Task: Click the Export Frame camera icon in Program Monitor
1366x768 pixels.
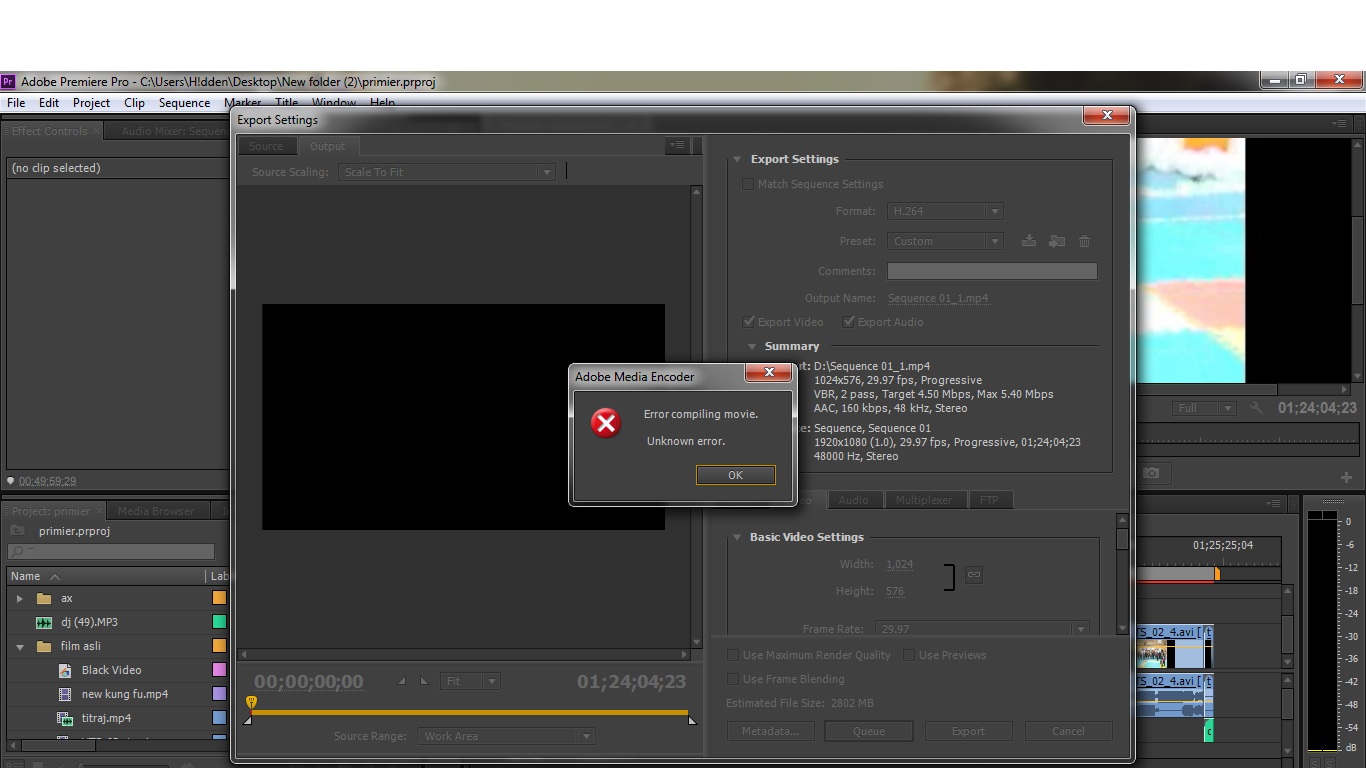Action: [x=1151, y=473]
